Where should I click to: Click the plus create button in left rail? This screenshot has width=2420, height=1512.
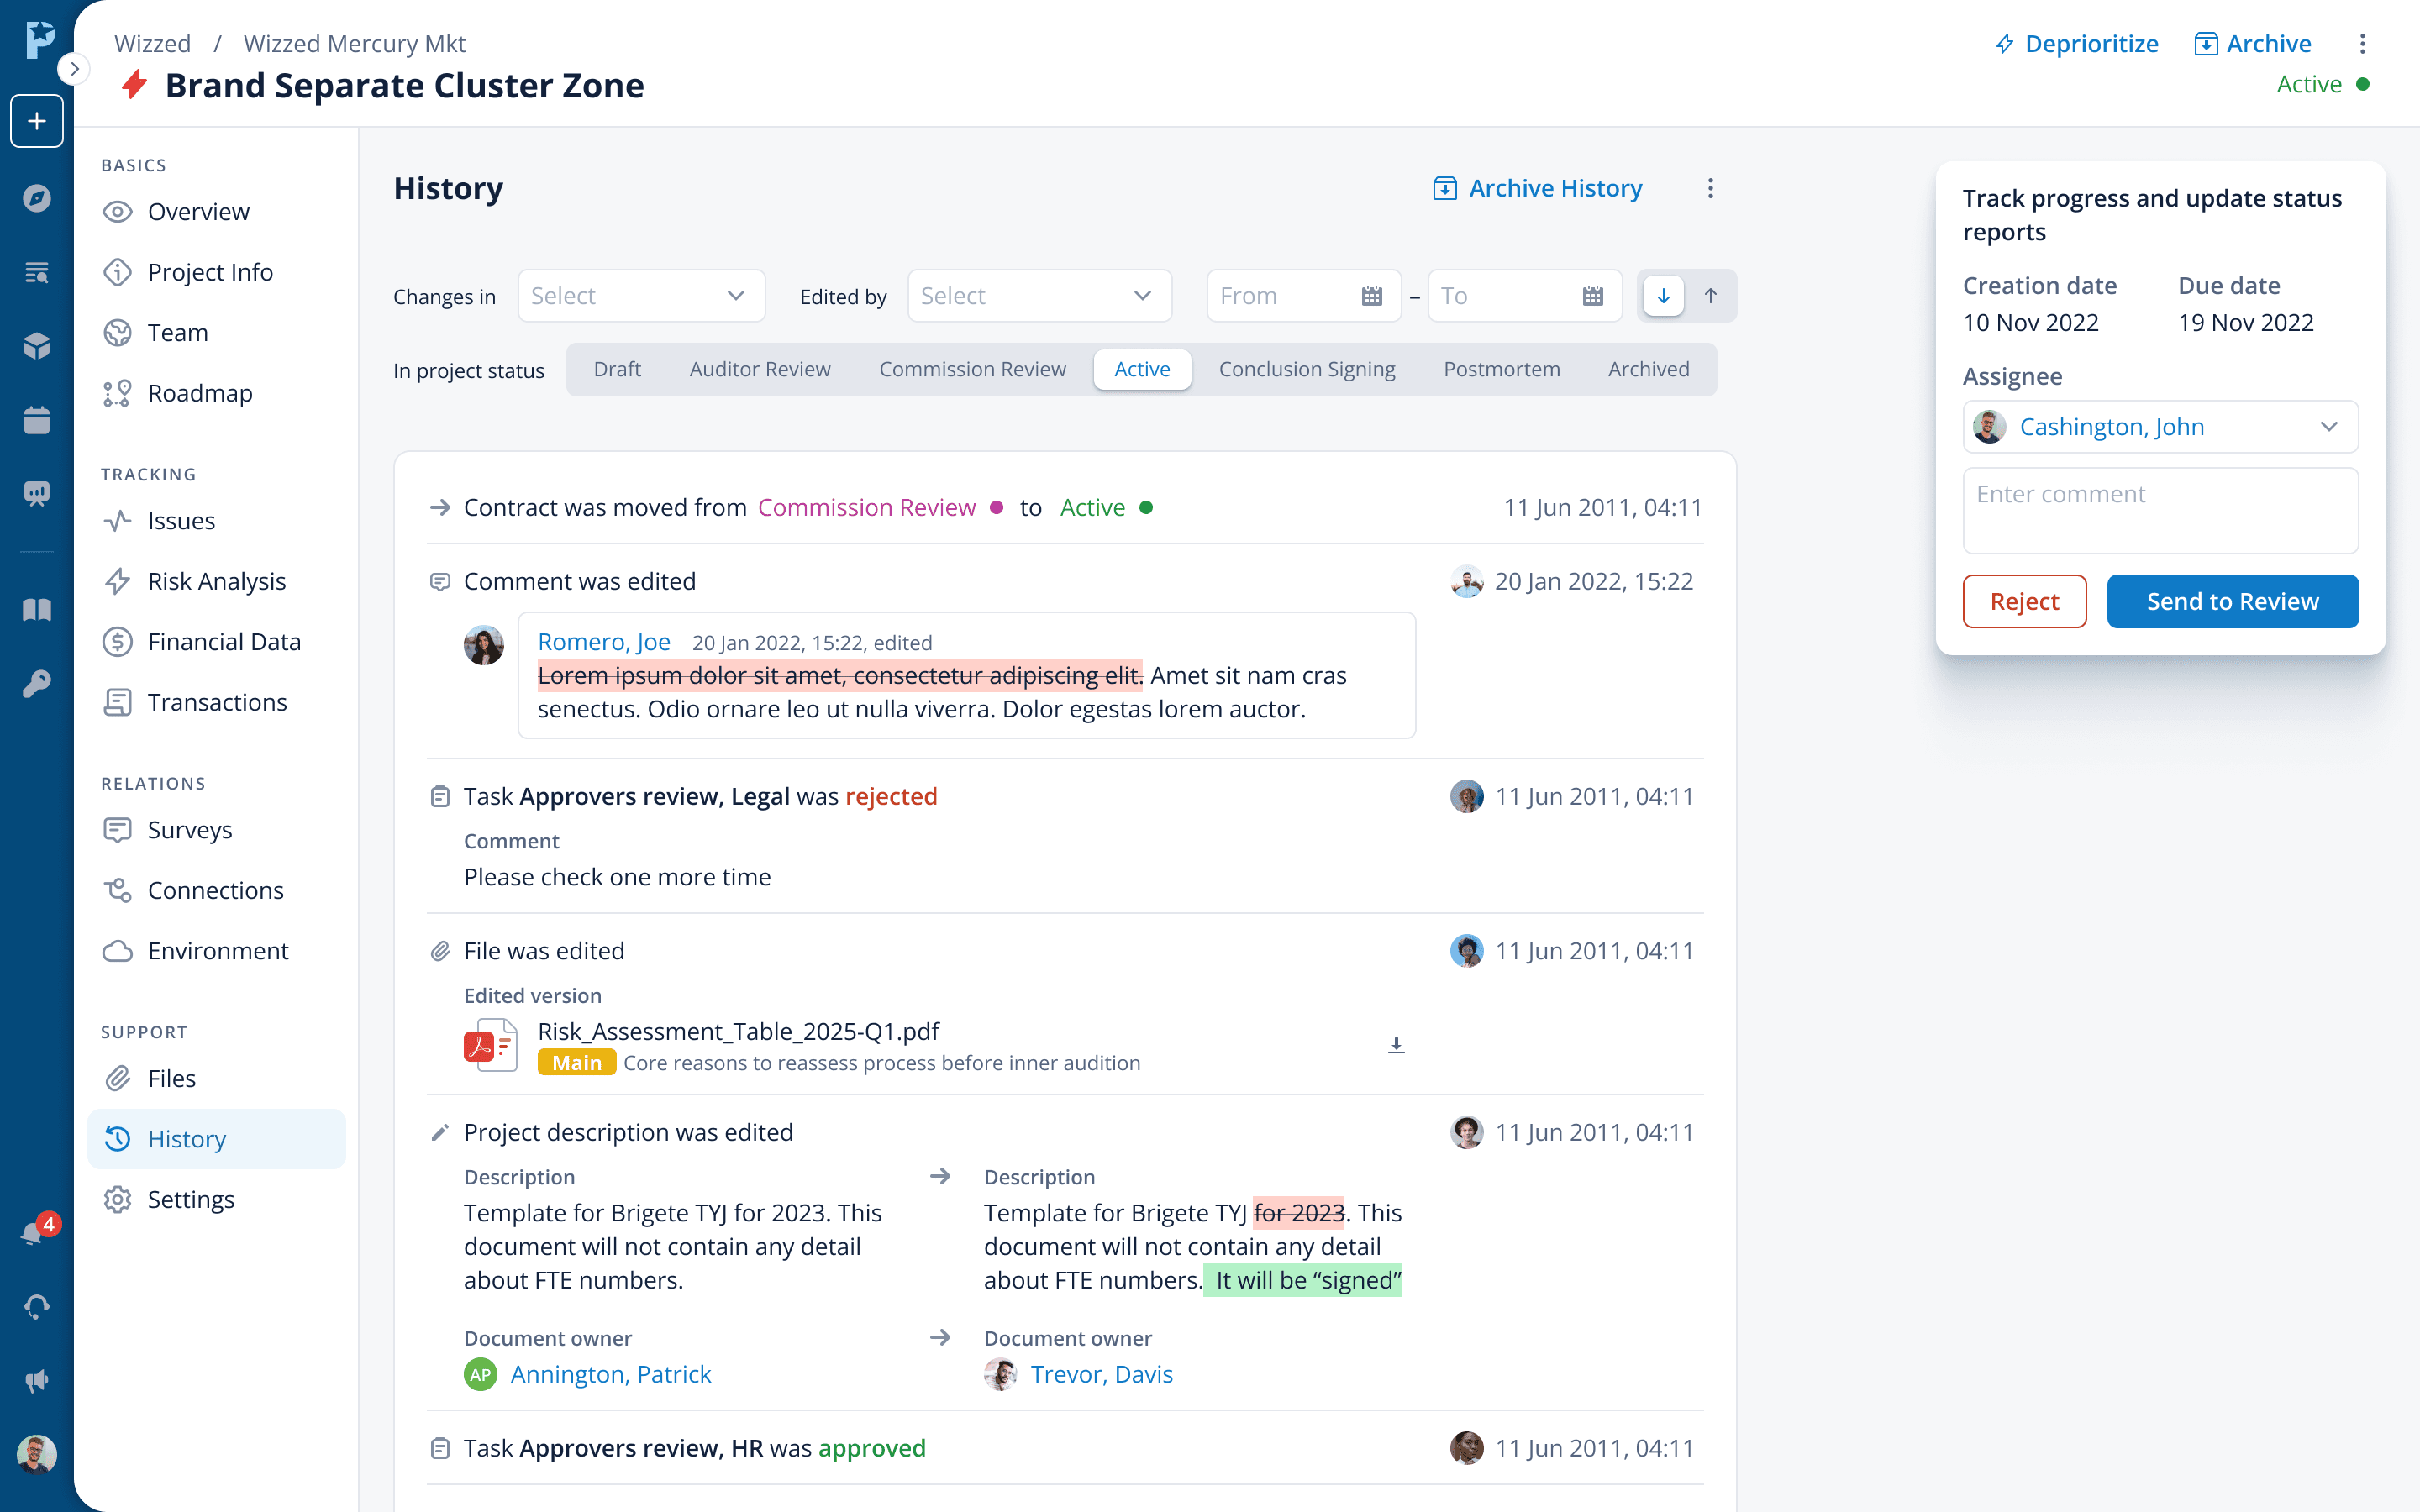[37, 121]
